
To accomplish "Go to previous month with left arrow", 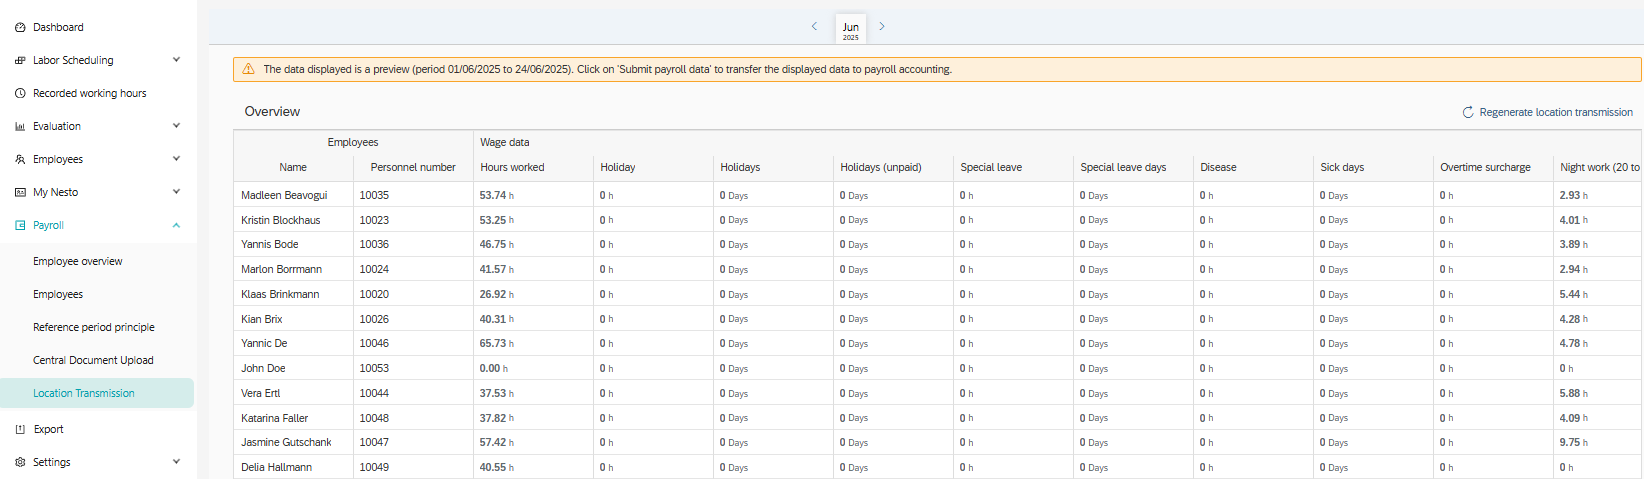I will tap(814, 27).
